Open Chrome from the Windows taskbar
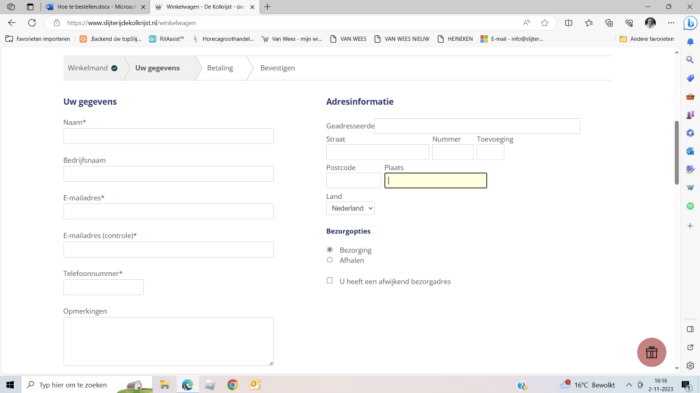This screenshot has height=393, width=700. pyautogui.click(x=232, y=385)
